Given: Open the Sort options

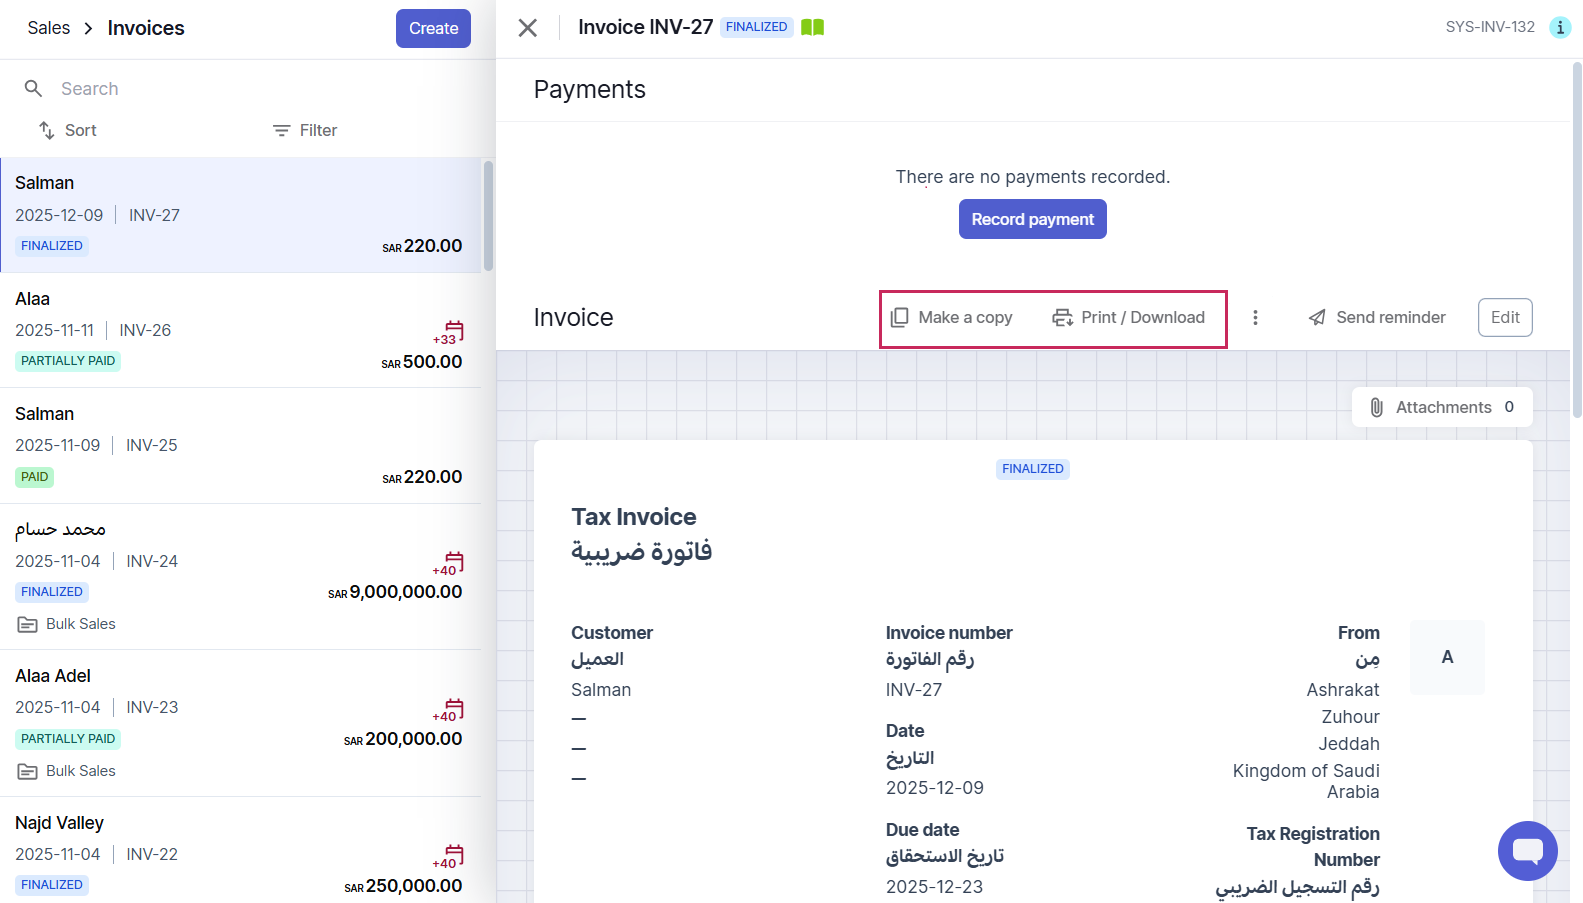Looking at the screenshot, I should tap(68, 131).
